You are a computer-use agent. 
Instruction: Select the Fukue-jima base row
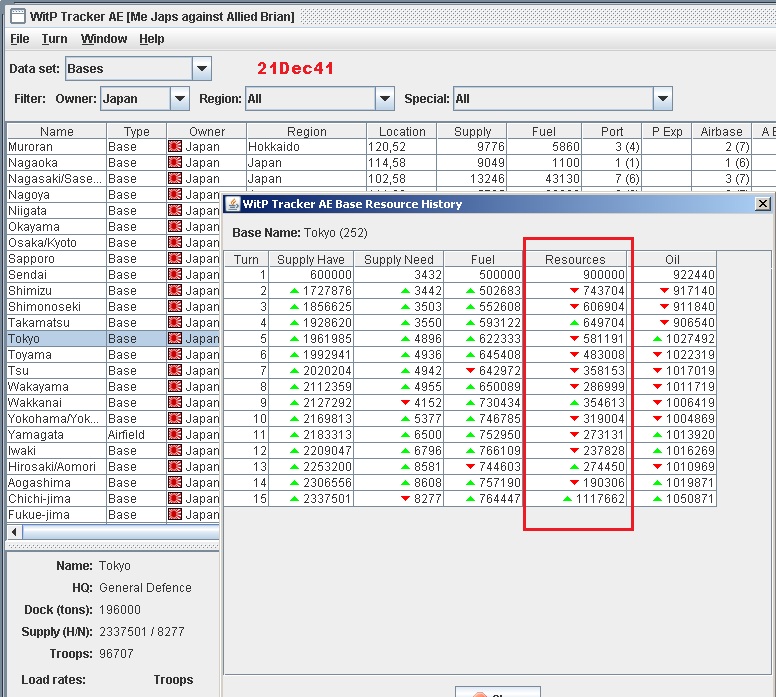pyautogui.click(x=113, y=515)
